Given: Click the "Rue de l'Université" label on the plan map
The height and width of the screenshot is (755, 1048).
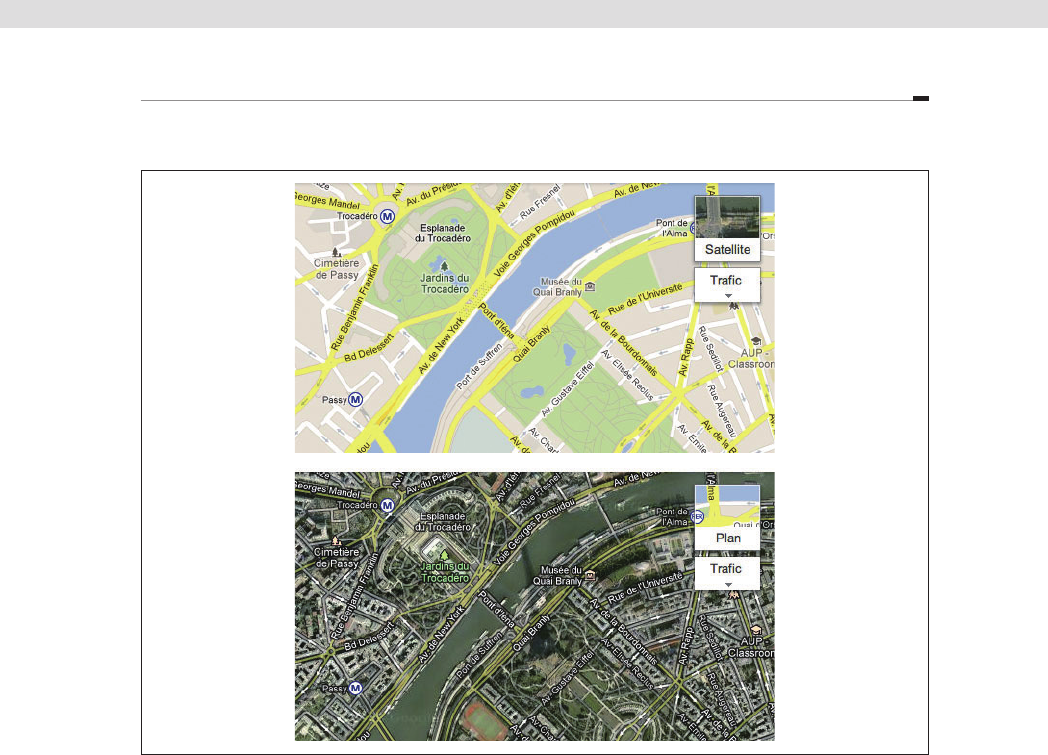Looking at the screenshot, I should [645, 299].
